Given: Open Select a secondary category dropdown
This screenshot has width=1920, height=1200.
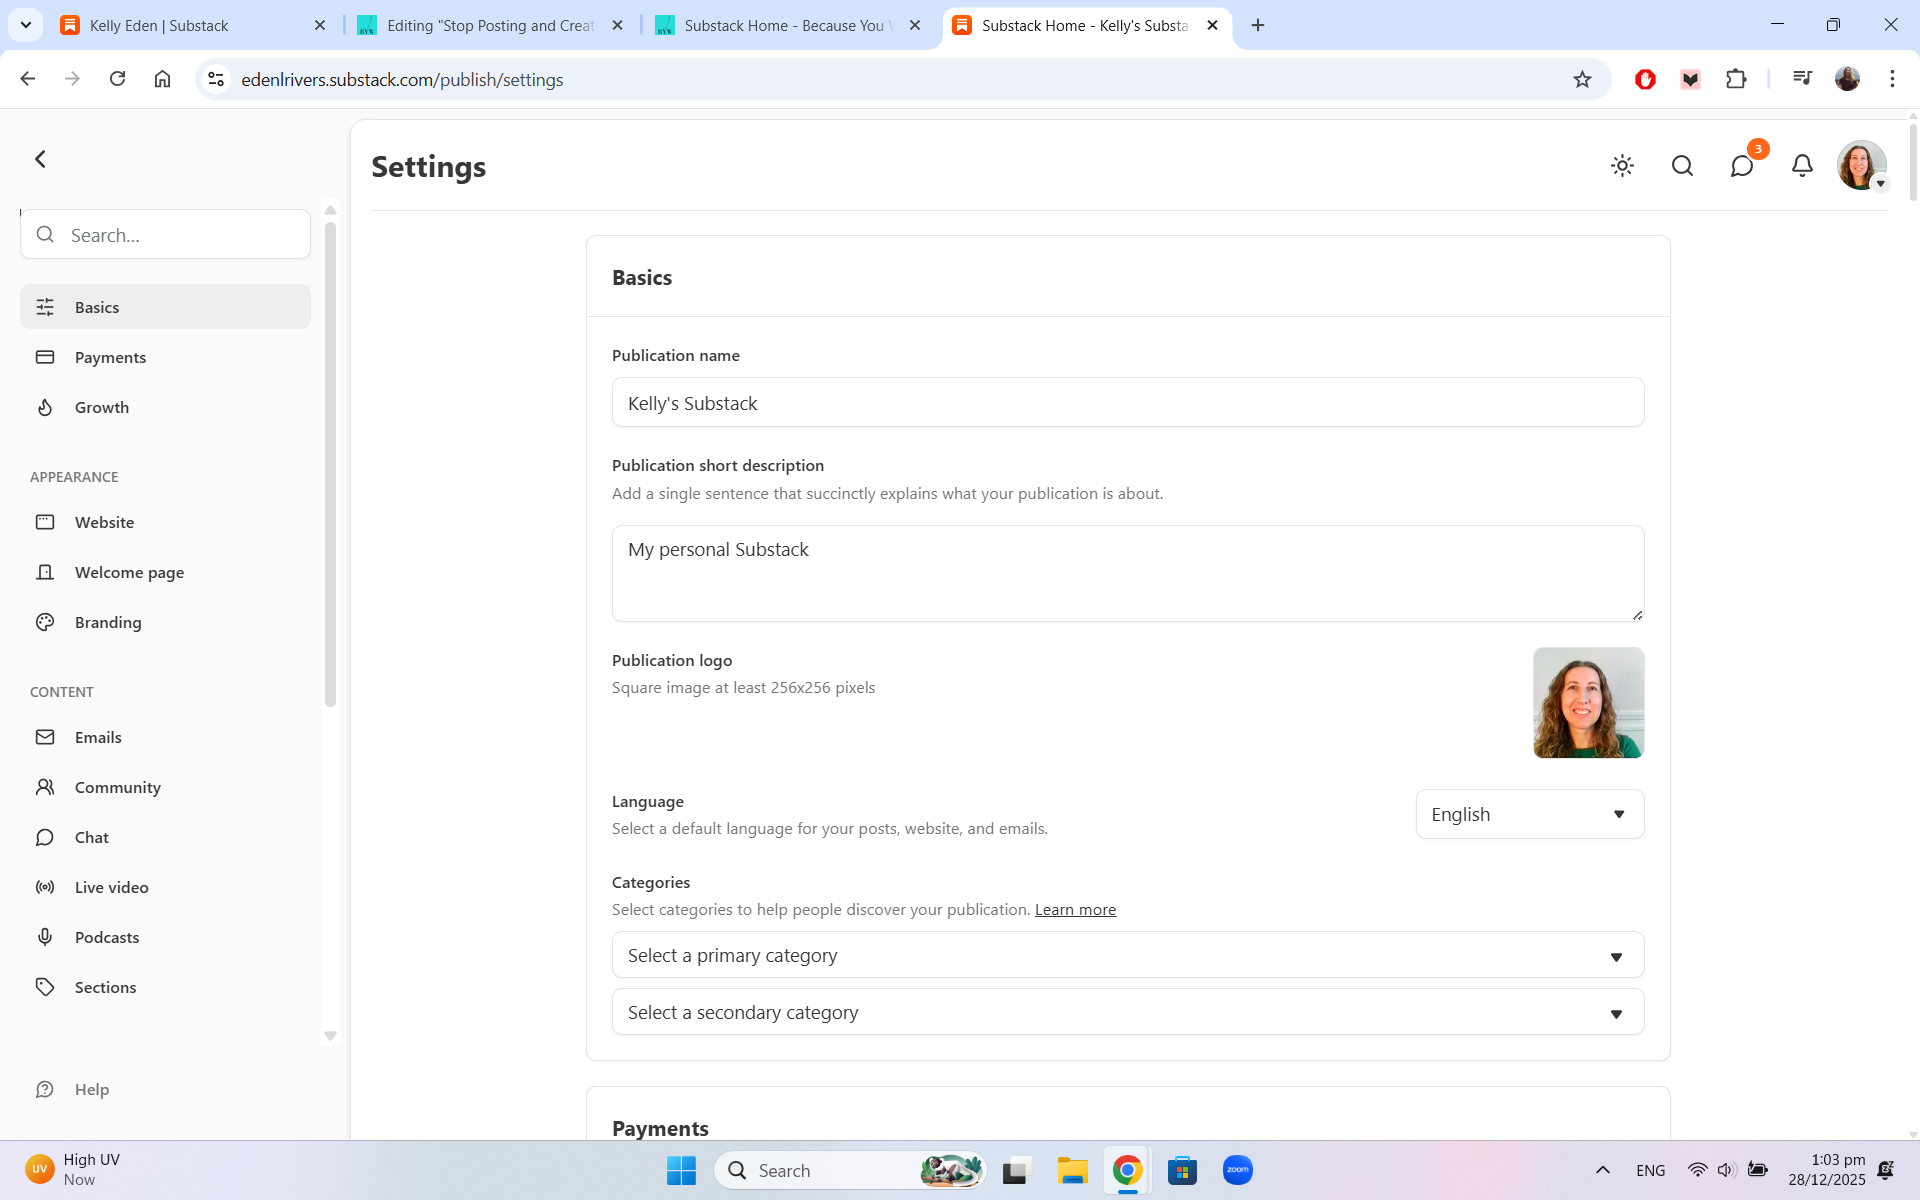Looking at the screenshot, I should [x=1127, y=1012].
